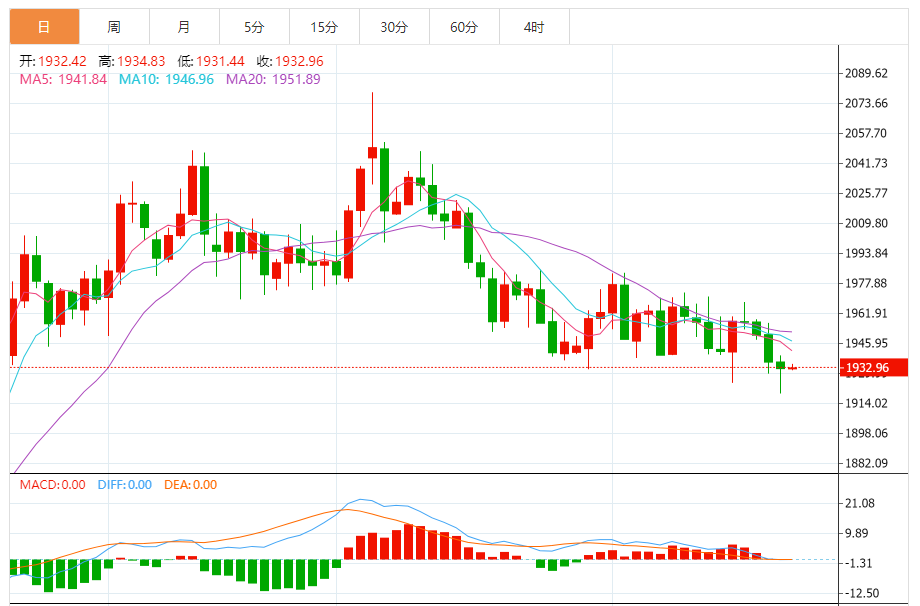The height and width of the screenshot is (606, 920).
Task: Click the 1961.91 price axis label
Action: coord(866,313)
